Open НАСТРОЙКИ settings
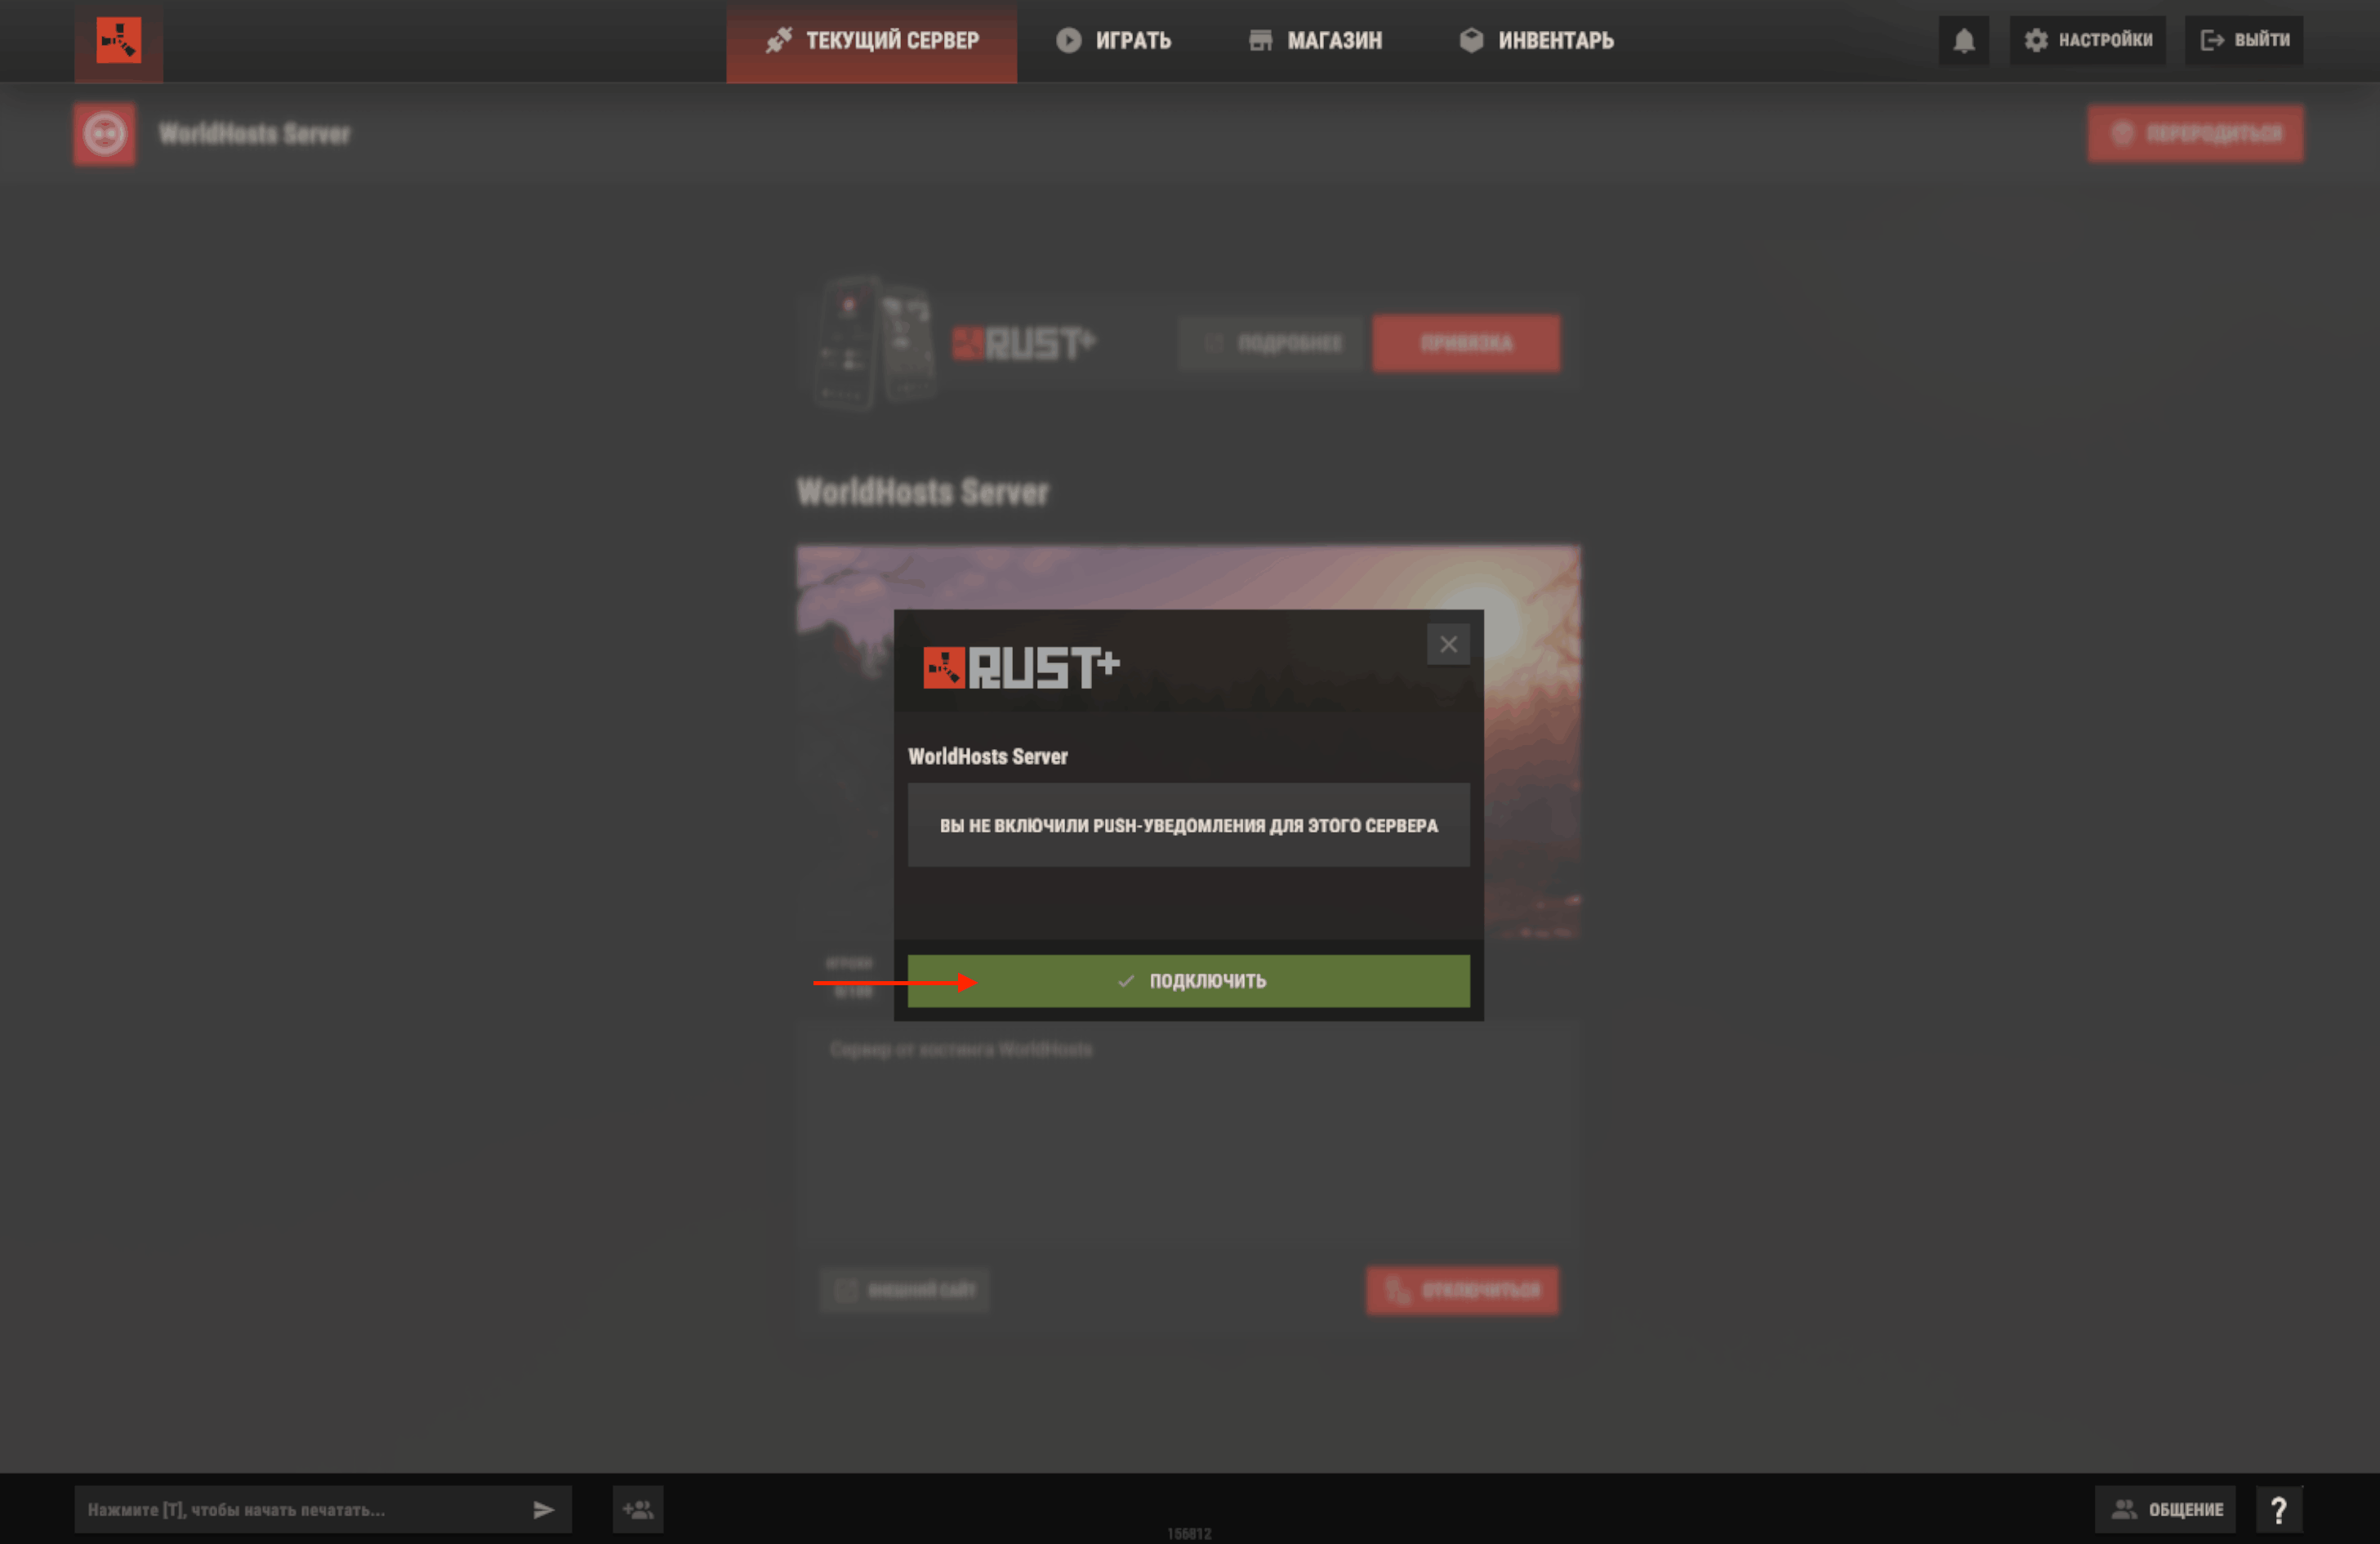 pos(2088,40)
